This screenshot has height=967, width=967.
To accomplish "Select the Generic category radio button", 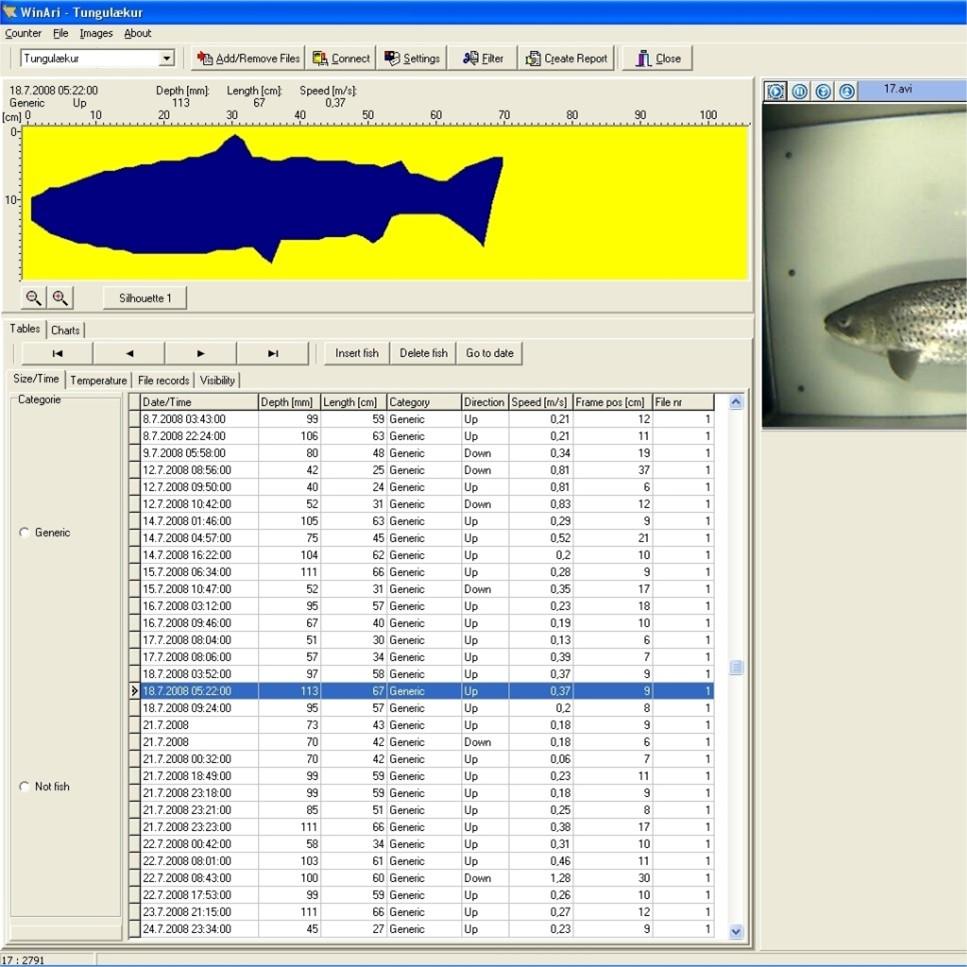I will point(25,533).
